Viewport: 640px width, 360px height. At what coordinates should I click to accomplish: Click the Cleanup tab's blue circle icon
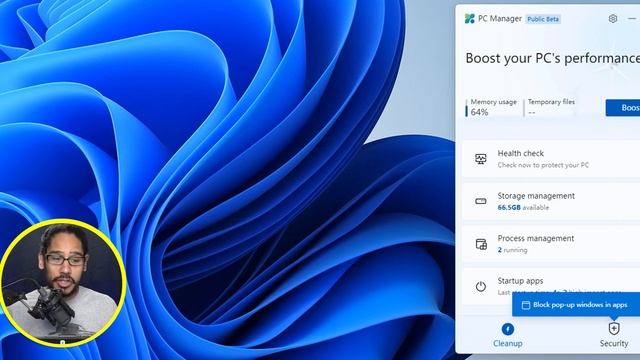pyautogui.click(x=508, y=329)
